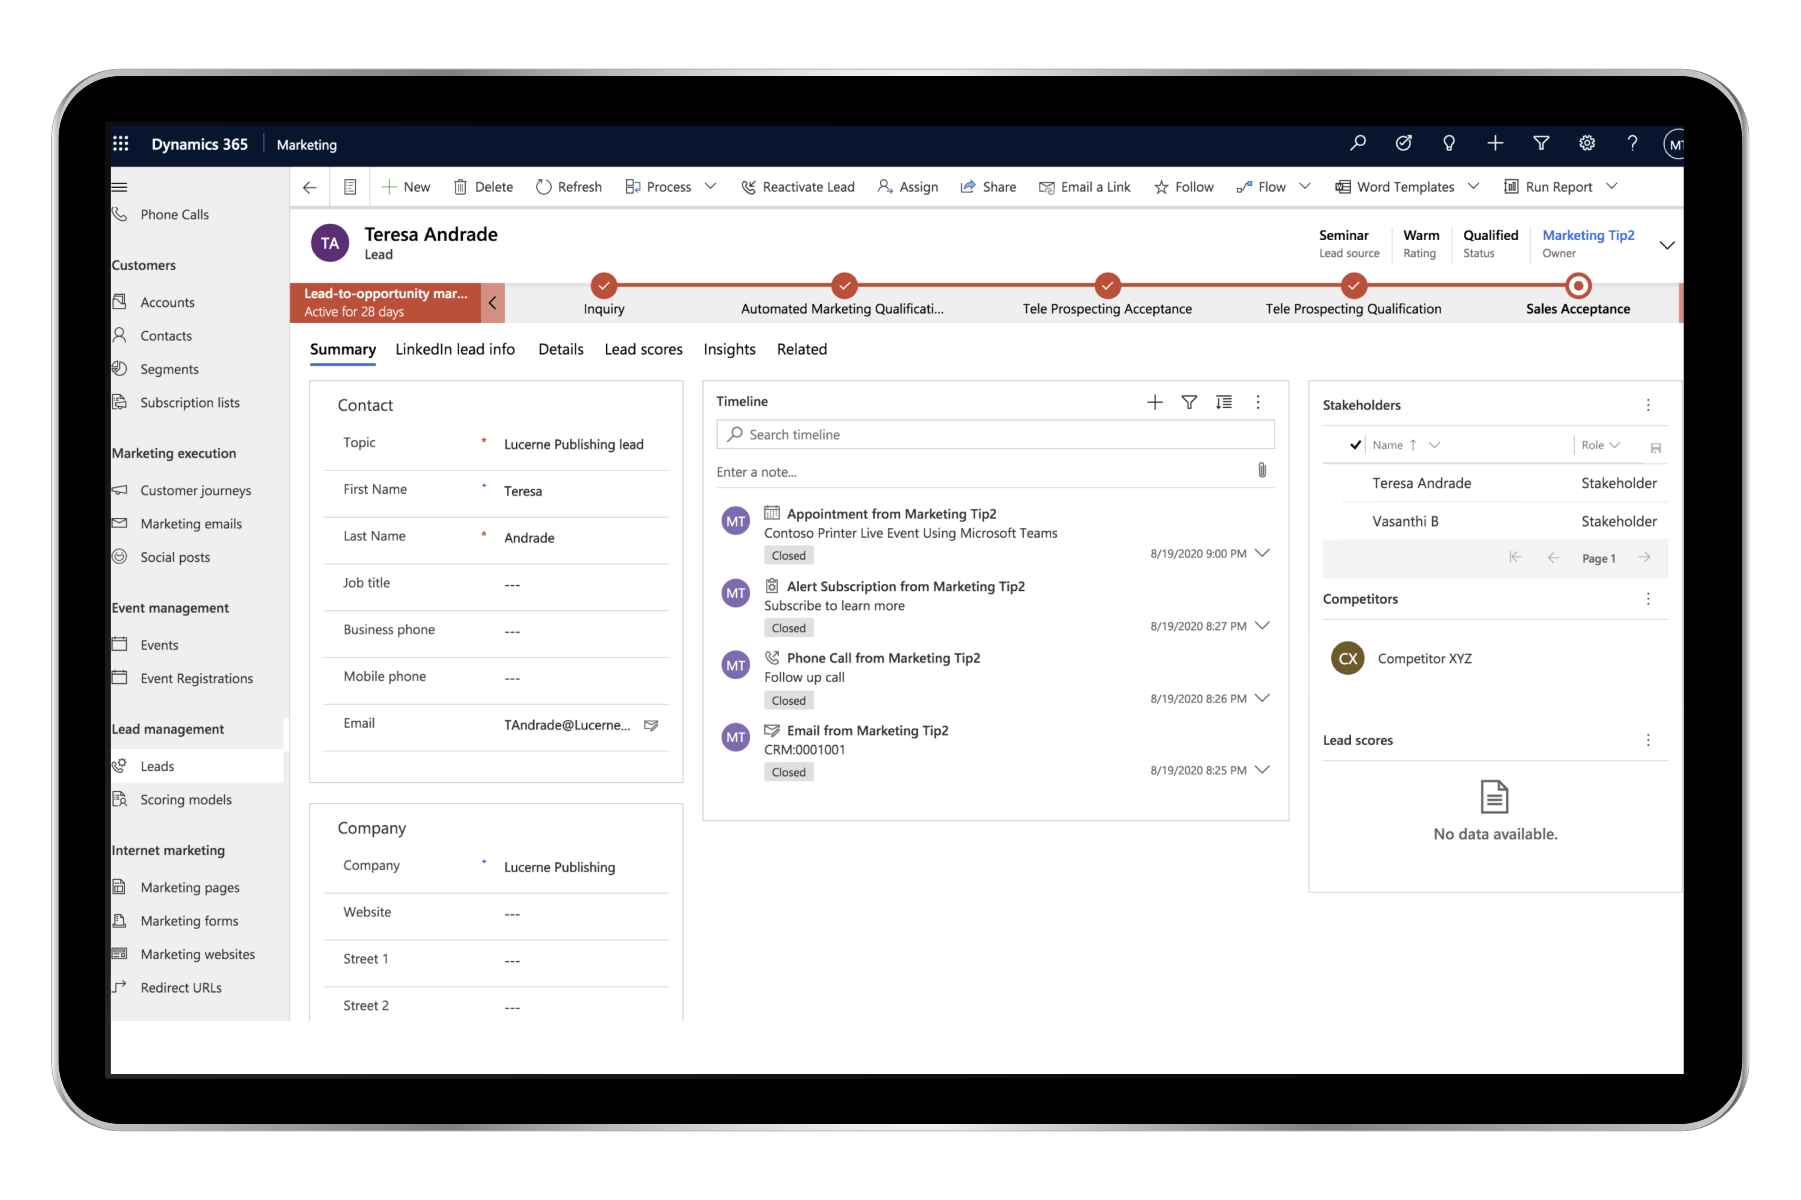
Task: Open the Marketing Tip2 owner link
Action: (1587, 236)
